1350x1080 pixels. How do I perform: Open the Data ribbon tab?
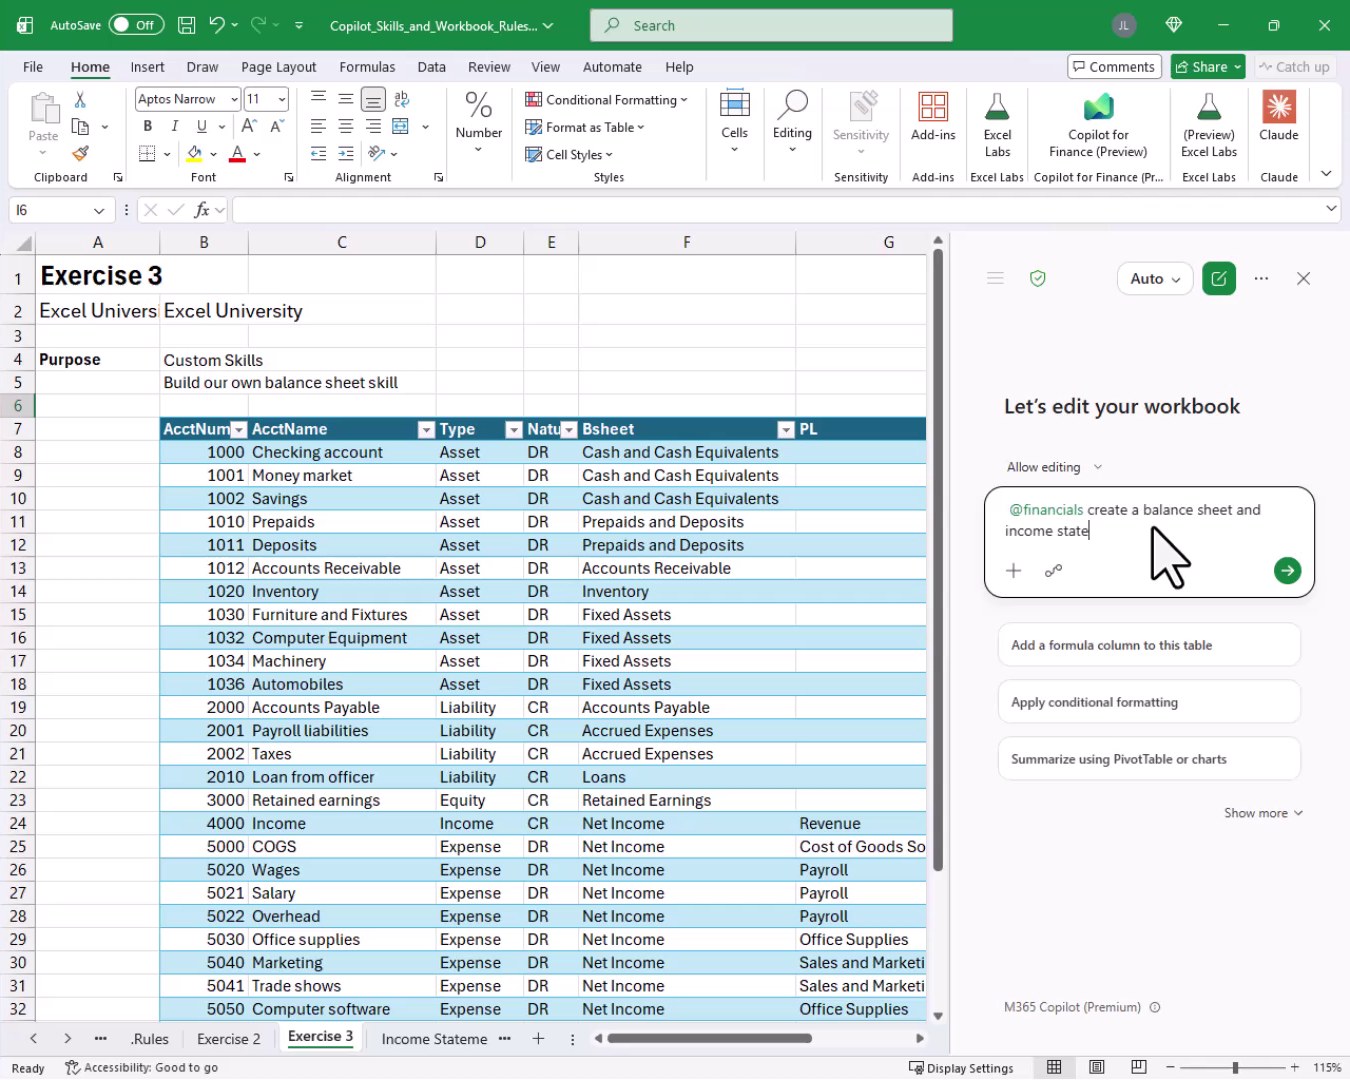tap(431, 67)
